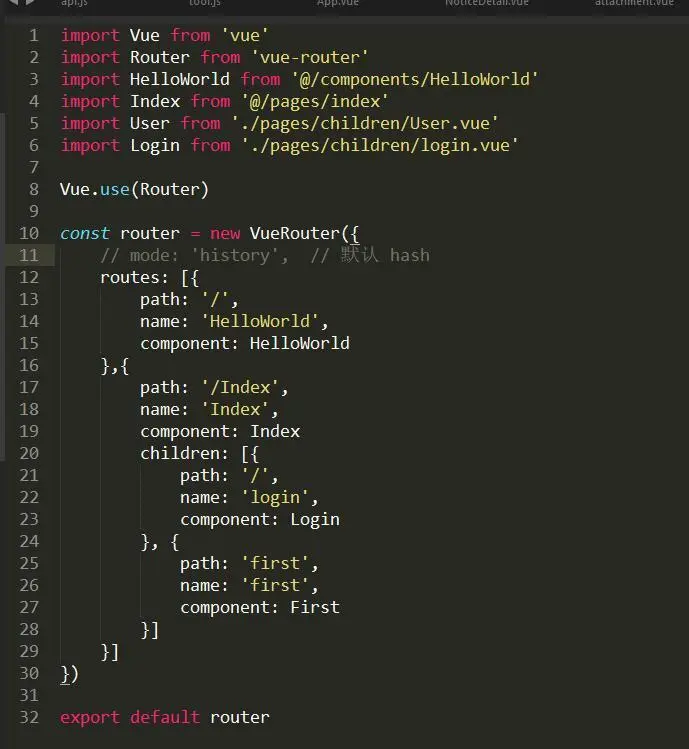Screen dimensions: 689x749
Task: Click line number 32 in the gutter
Action: pos(29,717)
